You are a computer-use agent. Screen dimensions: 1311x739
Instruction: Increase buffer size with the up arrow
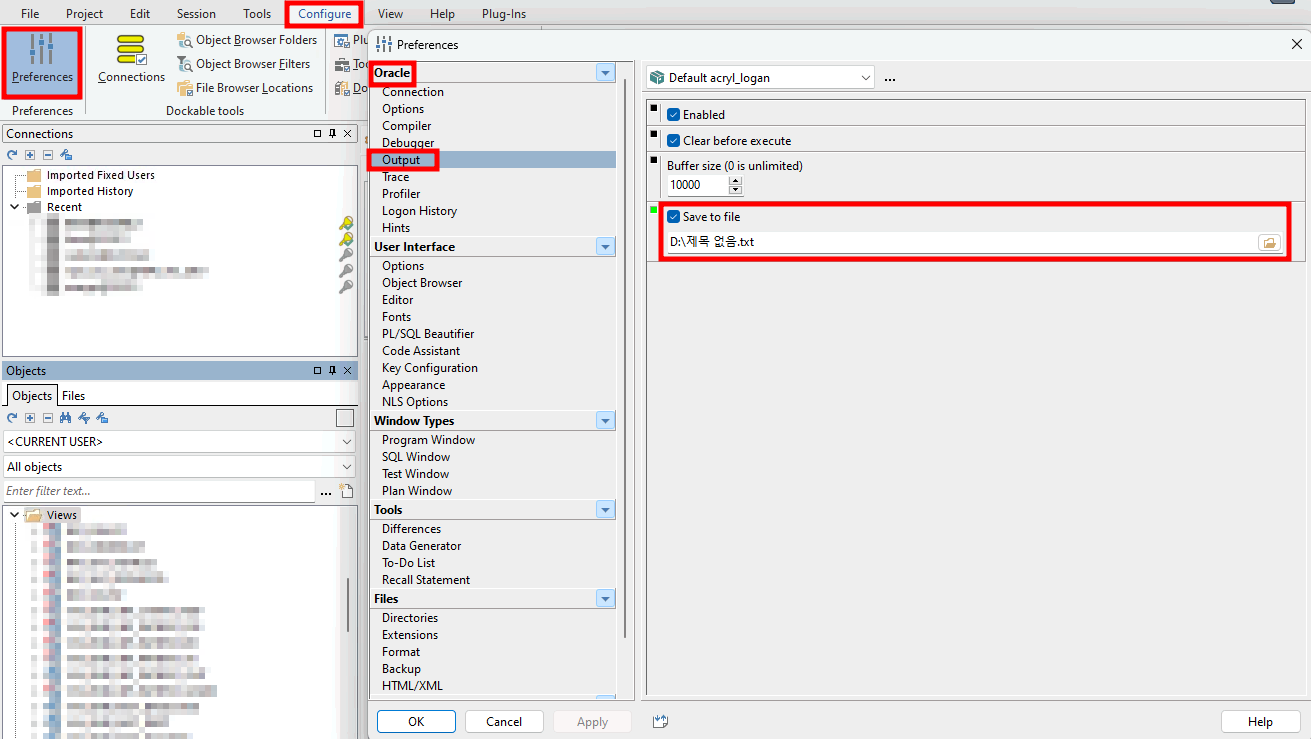(736, 180)
